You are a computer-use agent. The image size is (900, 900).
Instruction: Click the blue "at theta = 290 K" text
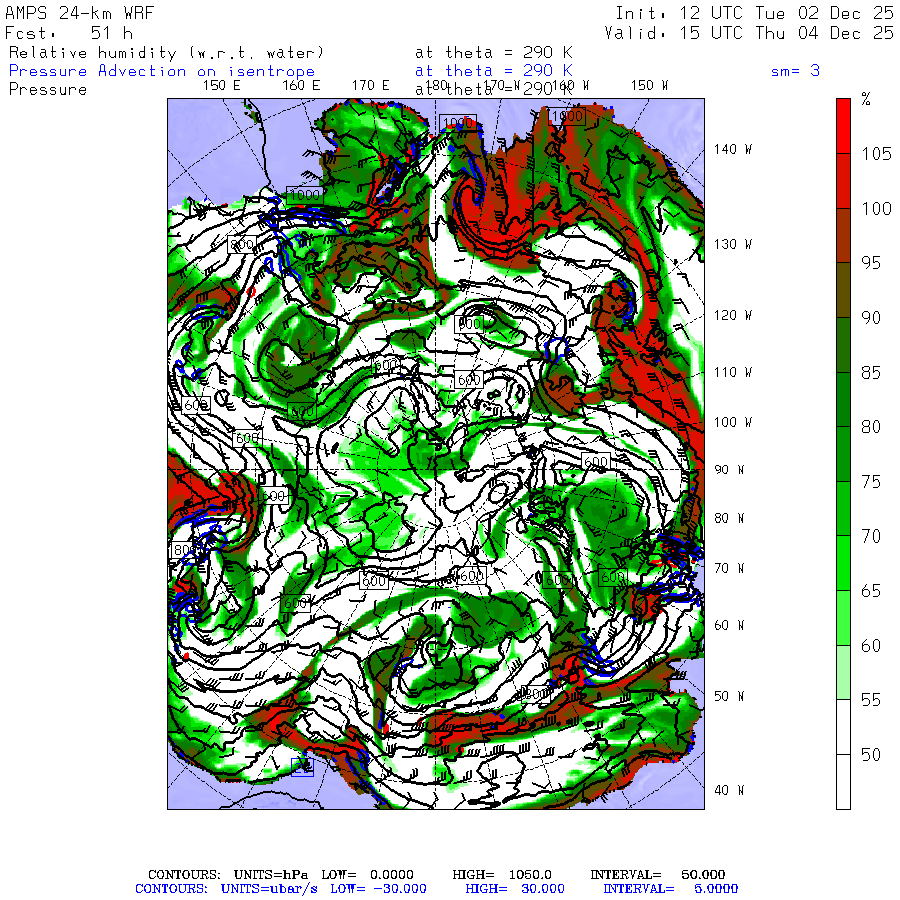(494, 71)
